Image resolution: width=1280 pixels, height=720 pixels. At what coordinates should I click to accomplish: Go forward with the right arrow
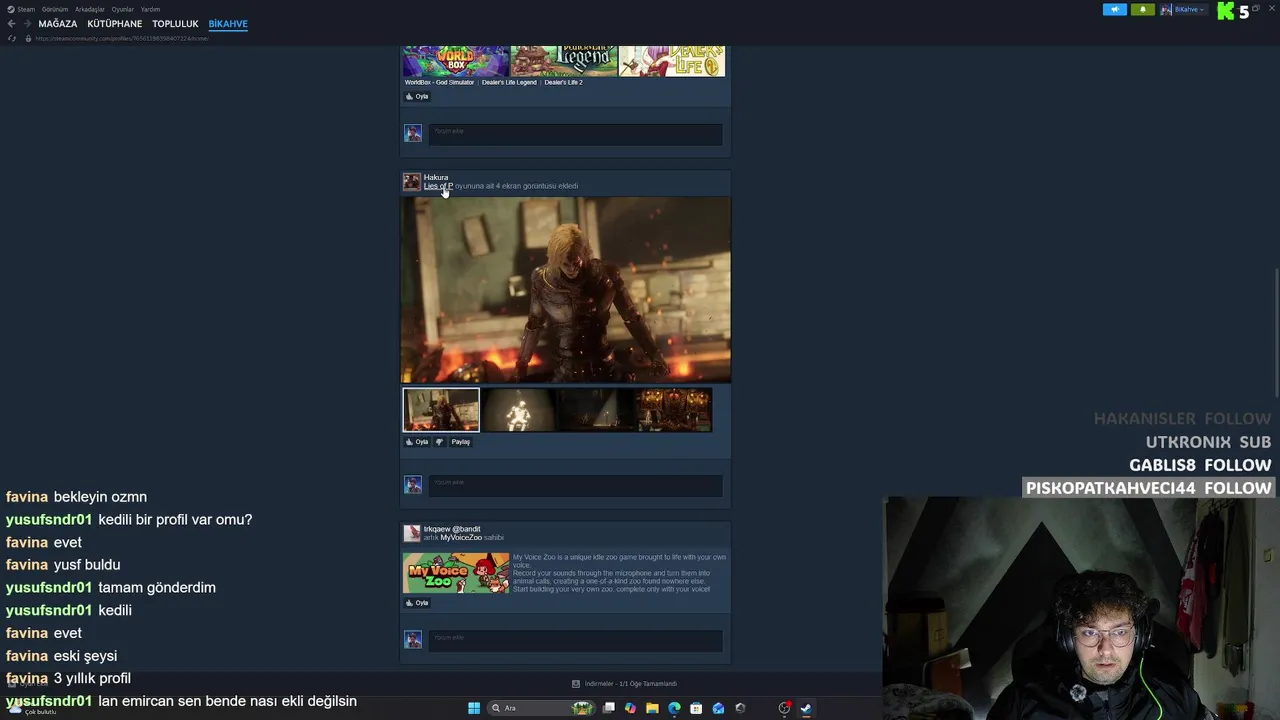click(x=26, y=24)
